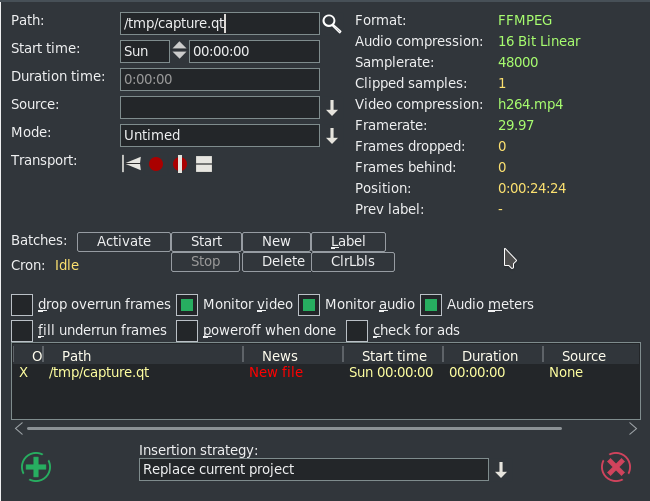The image size is (650, 501).
Task: Click the record single frame button
Action: click(180, 164)
